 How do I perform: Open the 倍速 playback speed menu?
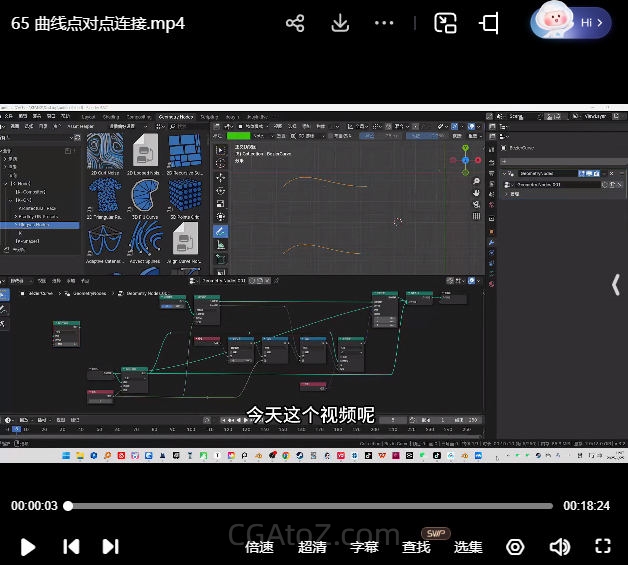tap(259, 547)
